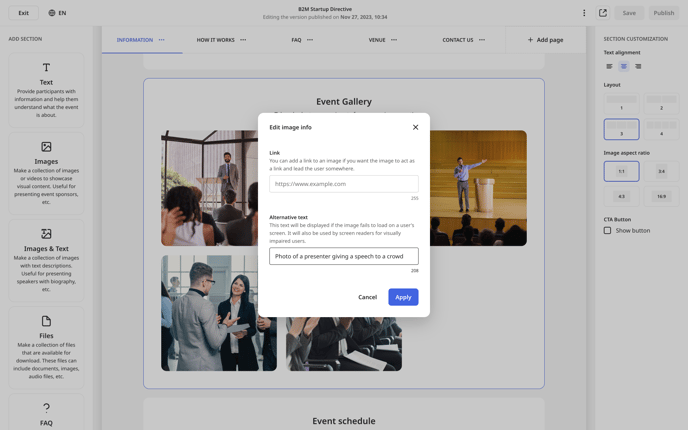Screen dimensions: 688x430
Task: Click the Save button
Action: (629, 13)
